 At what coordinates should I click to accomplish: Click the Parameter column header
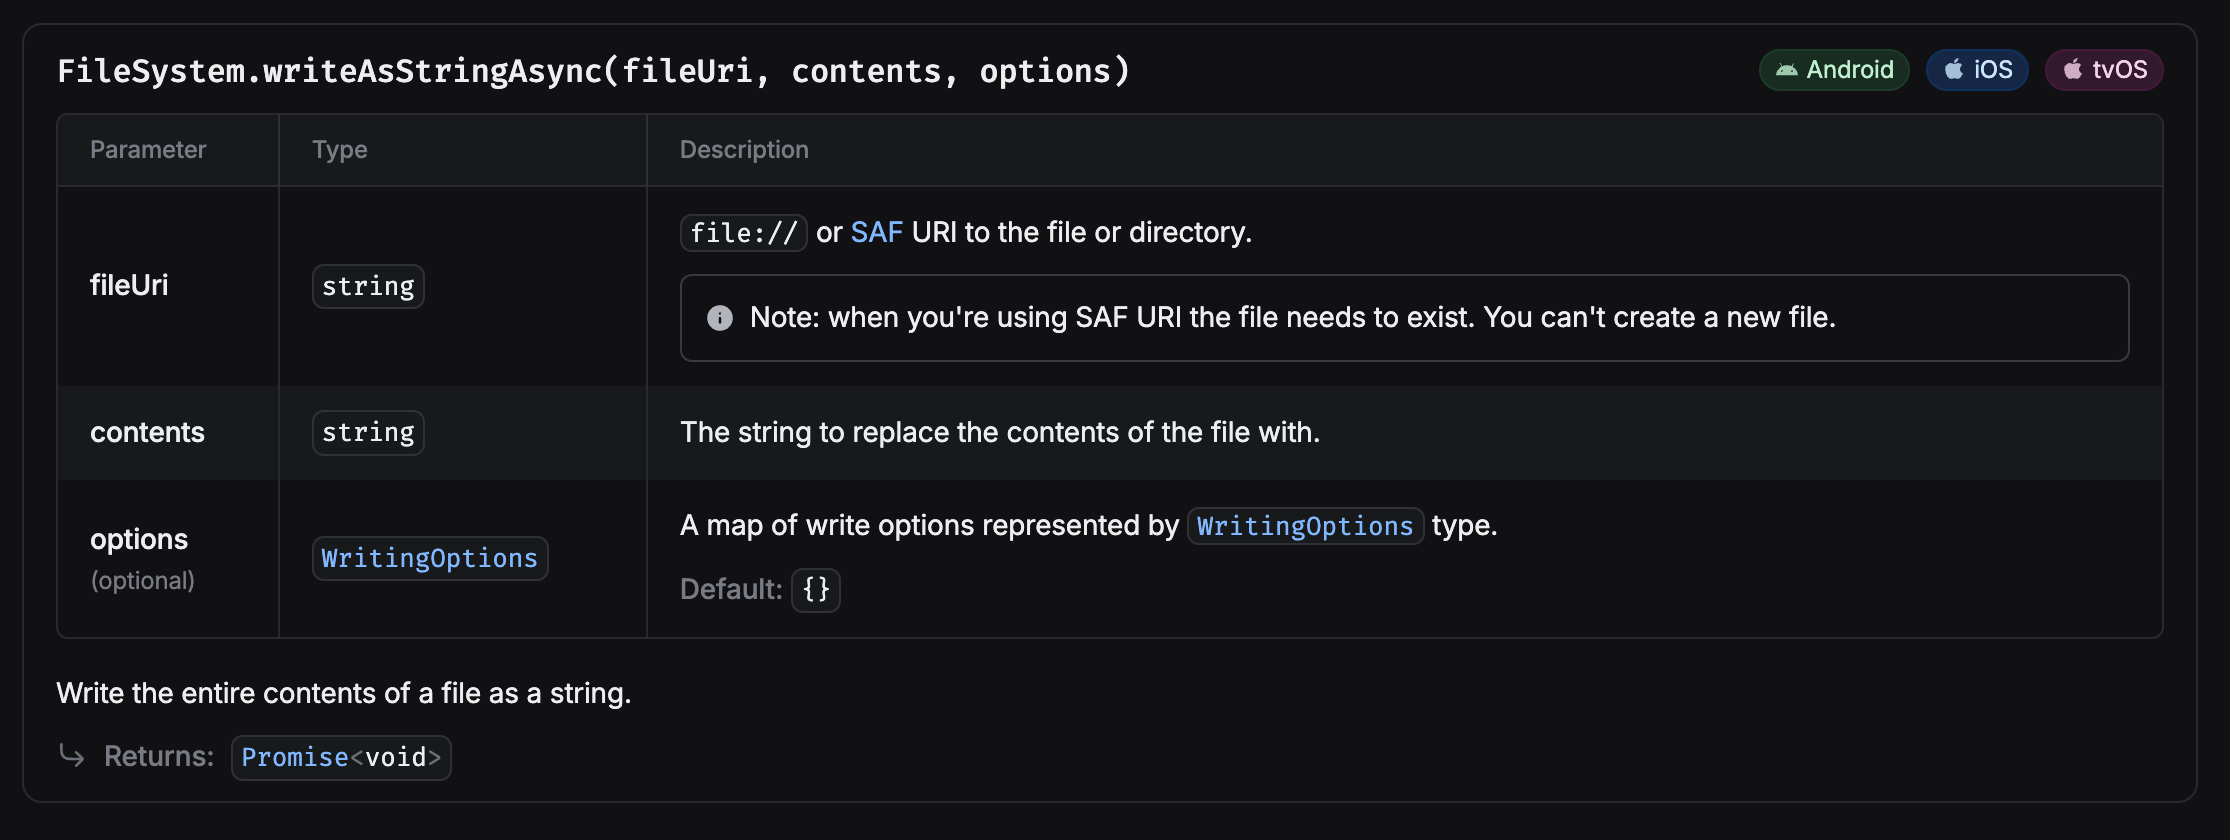[x=148, y=150]
